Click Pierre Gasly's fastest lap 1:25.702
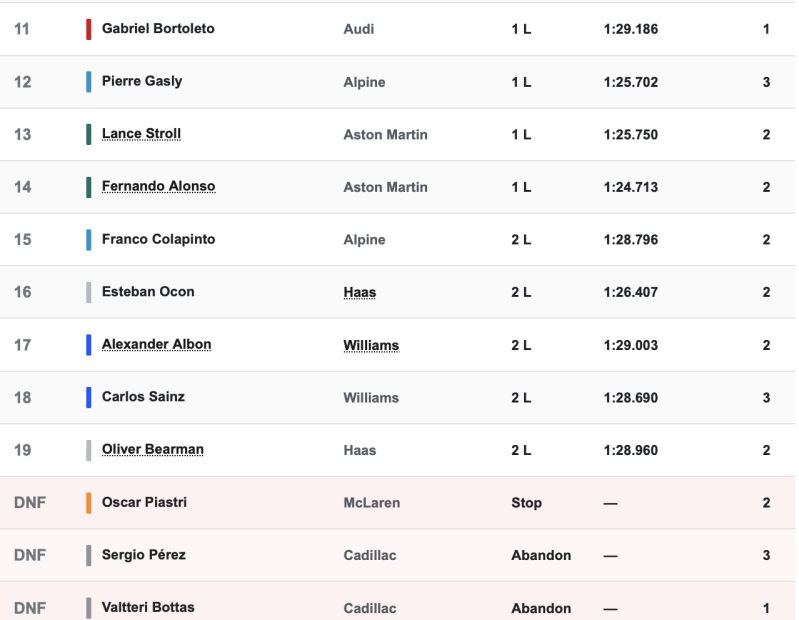Image resolution: width=799 pixels, height=620 pixels. point(631,82)
